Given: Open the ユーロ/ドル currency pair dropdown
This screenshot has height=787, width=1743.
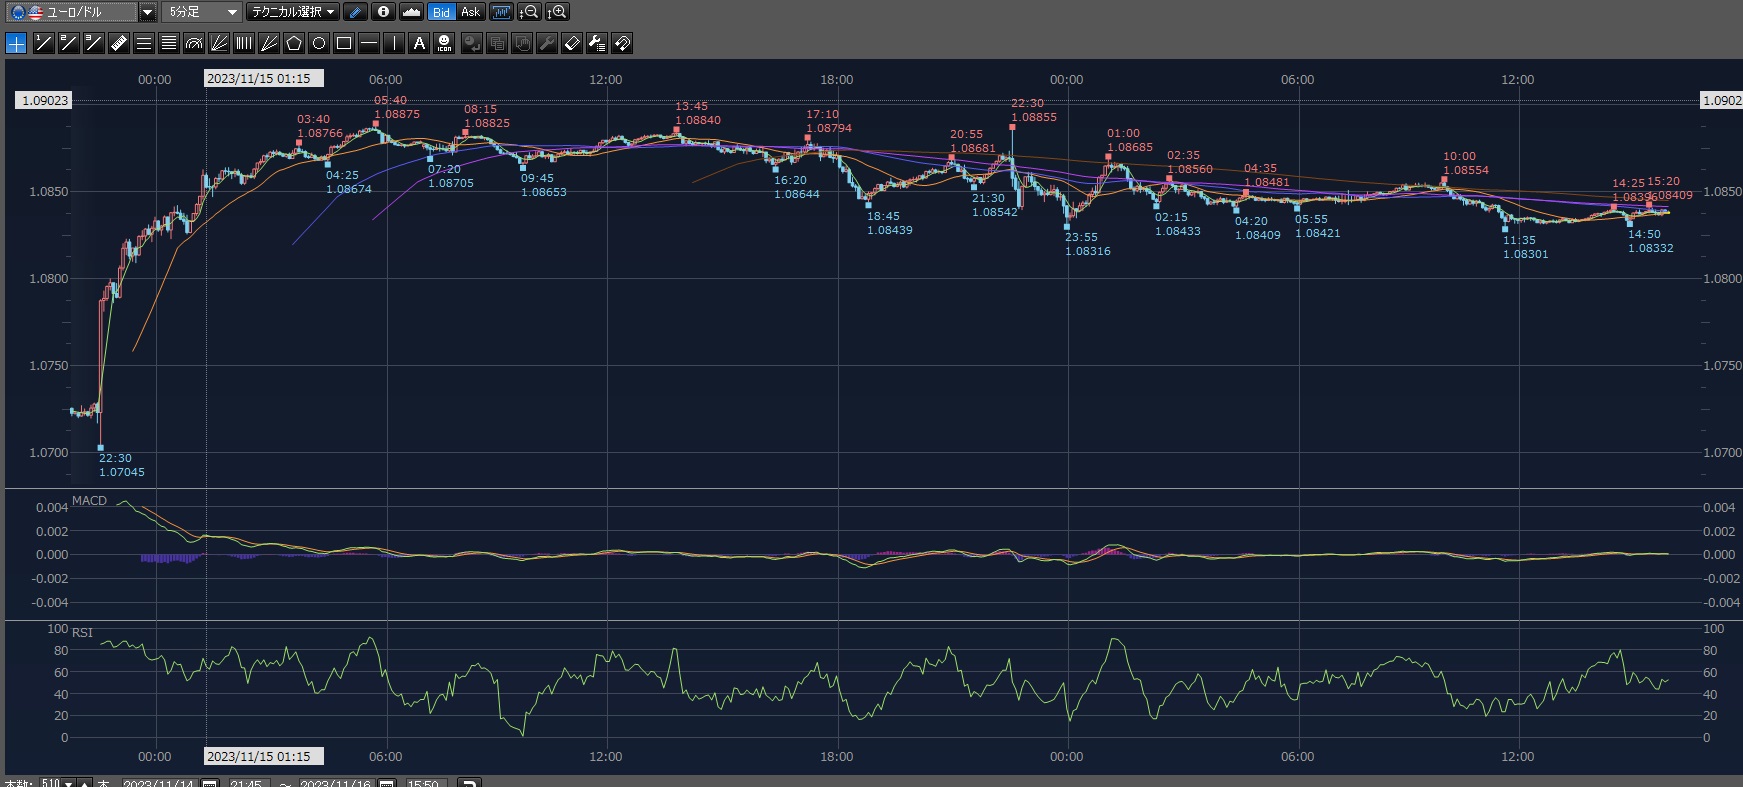Looking at the screenshot, I should (147, 12).
